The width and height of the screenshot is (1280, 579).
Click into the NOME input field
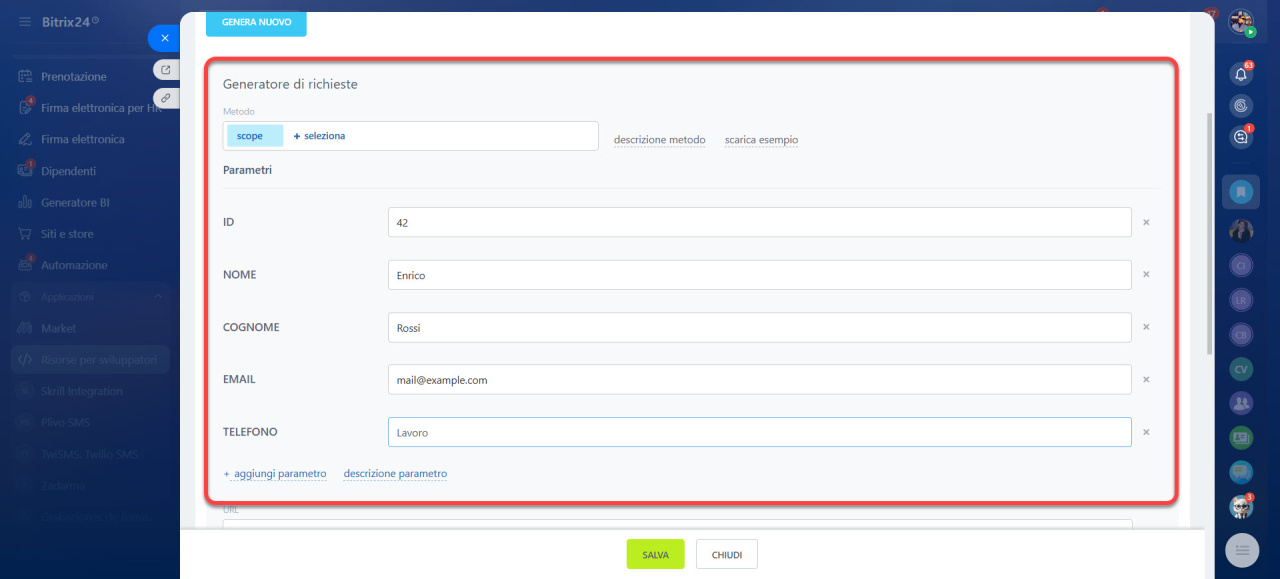click(759, 275)
